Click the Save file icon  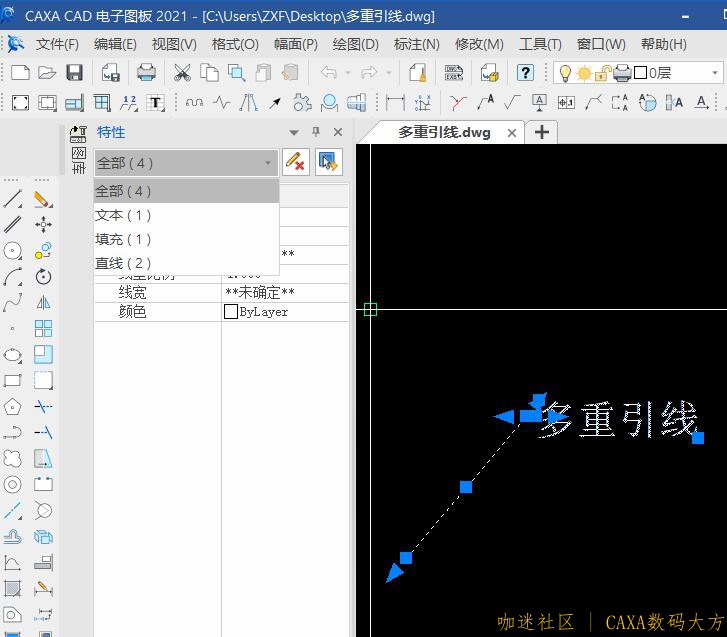(74, 73)
